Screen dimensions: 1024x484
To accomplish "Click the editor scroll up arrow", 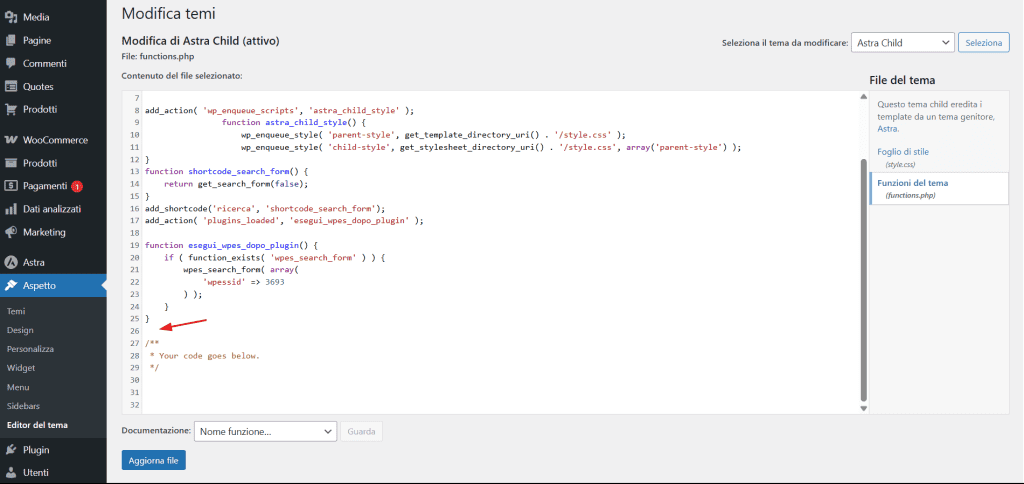I will [863, 97].
